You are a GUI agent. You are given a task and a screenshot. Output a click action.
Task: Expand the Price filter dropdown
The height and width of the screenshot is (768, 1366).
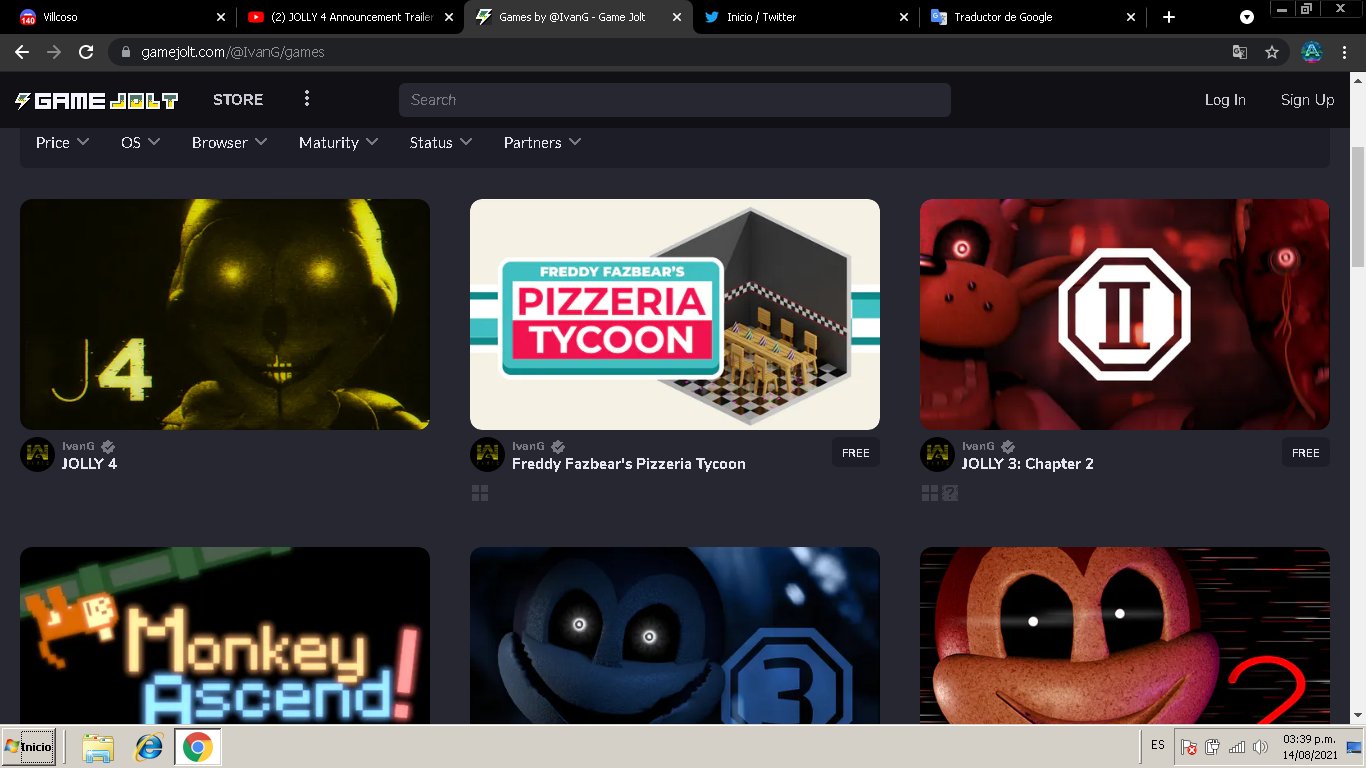[x=62, y=143]
